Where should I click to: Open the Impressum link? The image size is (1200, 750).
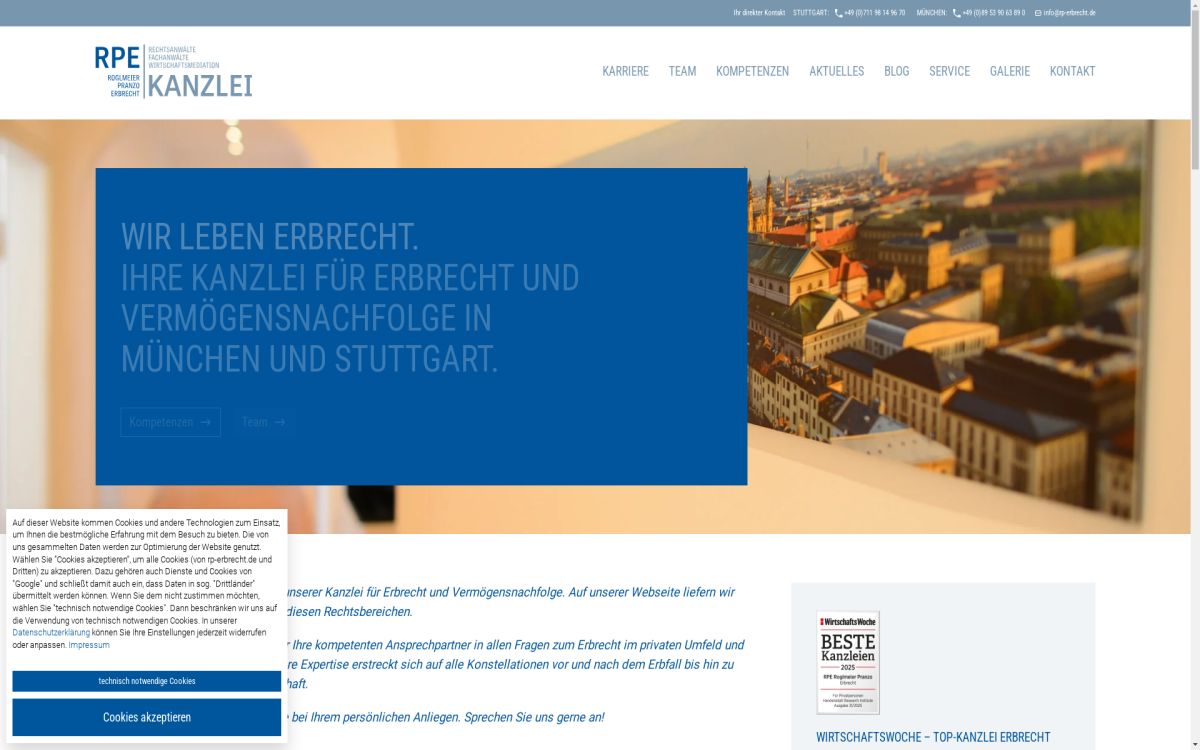point(88,644)
